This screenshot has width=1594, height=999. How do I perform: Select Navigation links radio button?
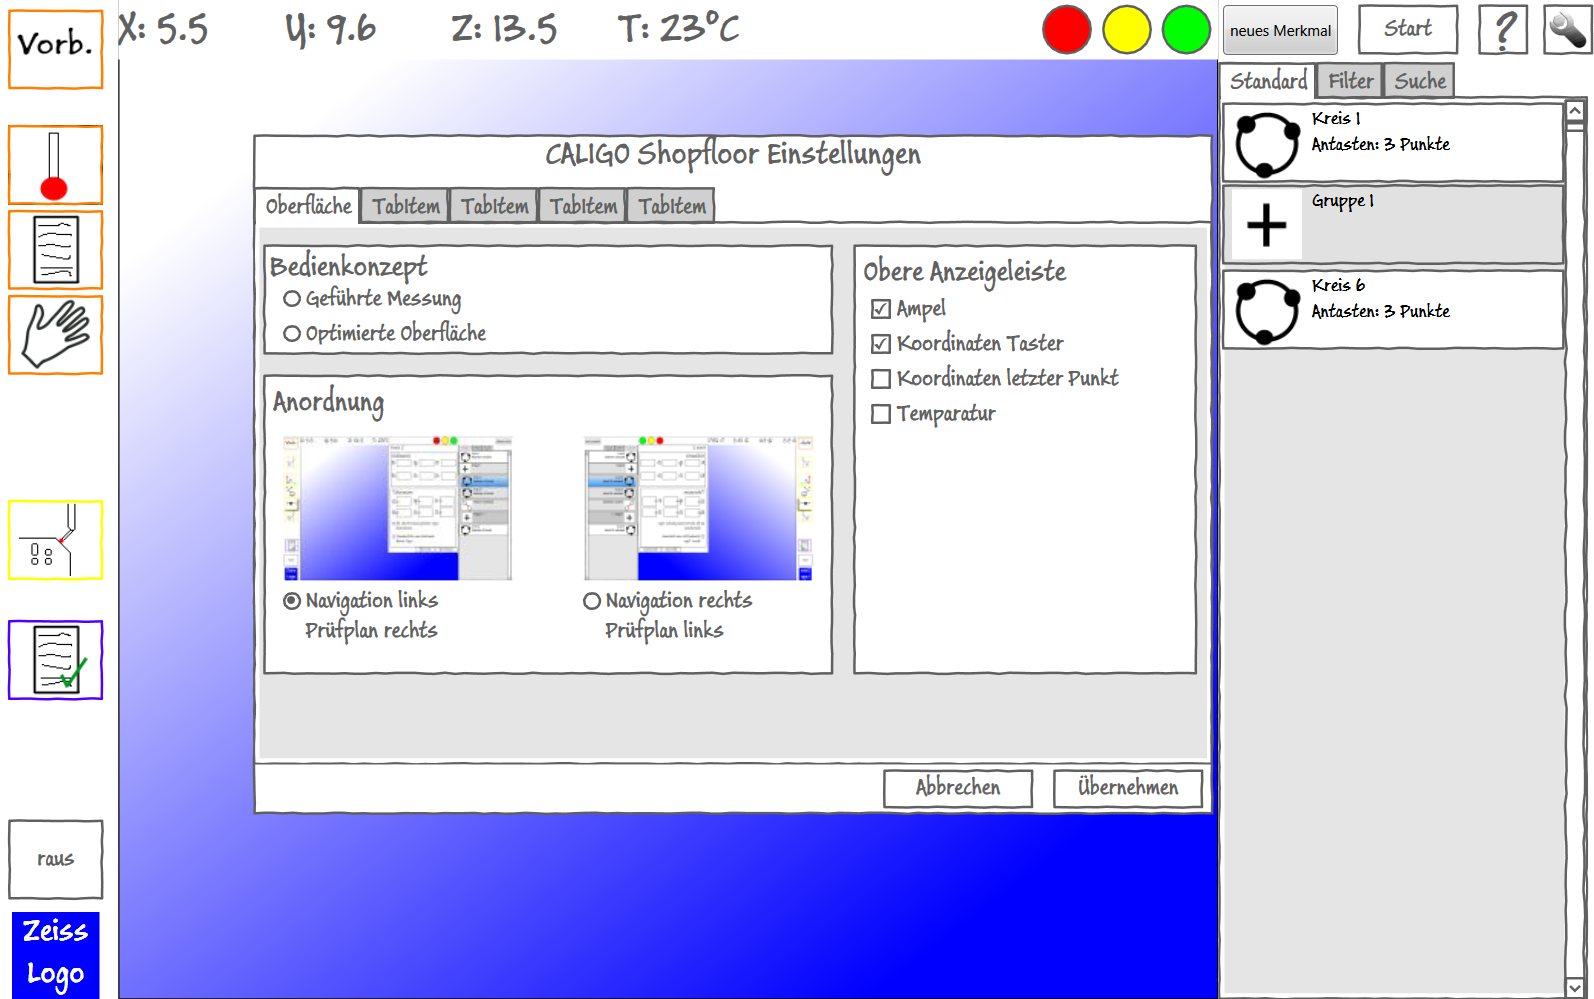pos(292,601)
